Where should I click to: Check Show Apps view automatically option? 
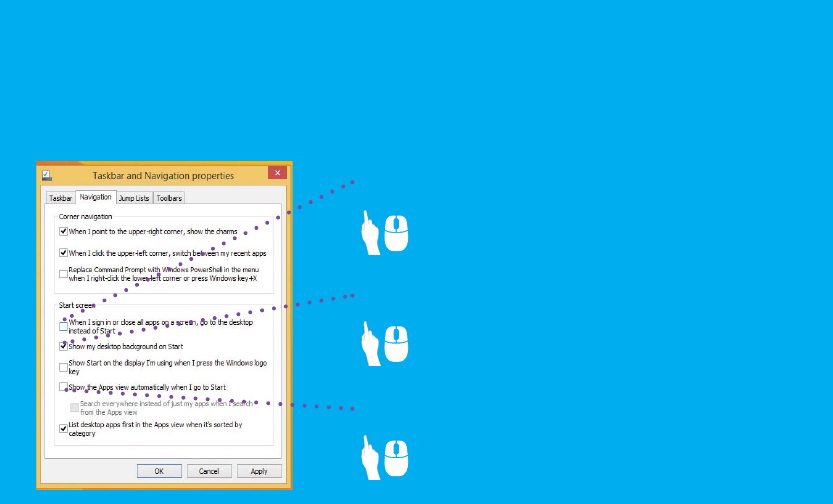(63, 387)
